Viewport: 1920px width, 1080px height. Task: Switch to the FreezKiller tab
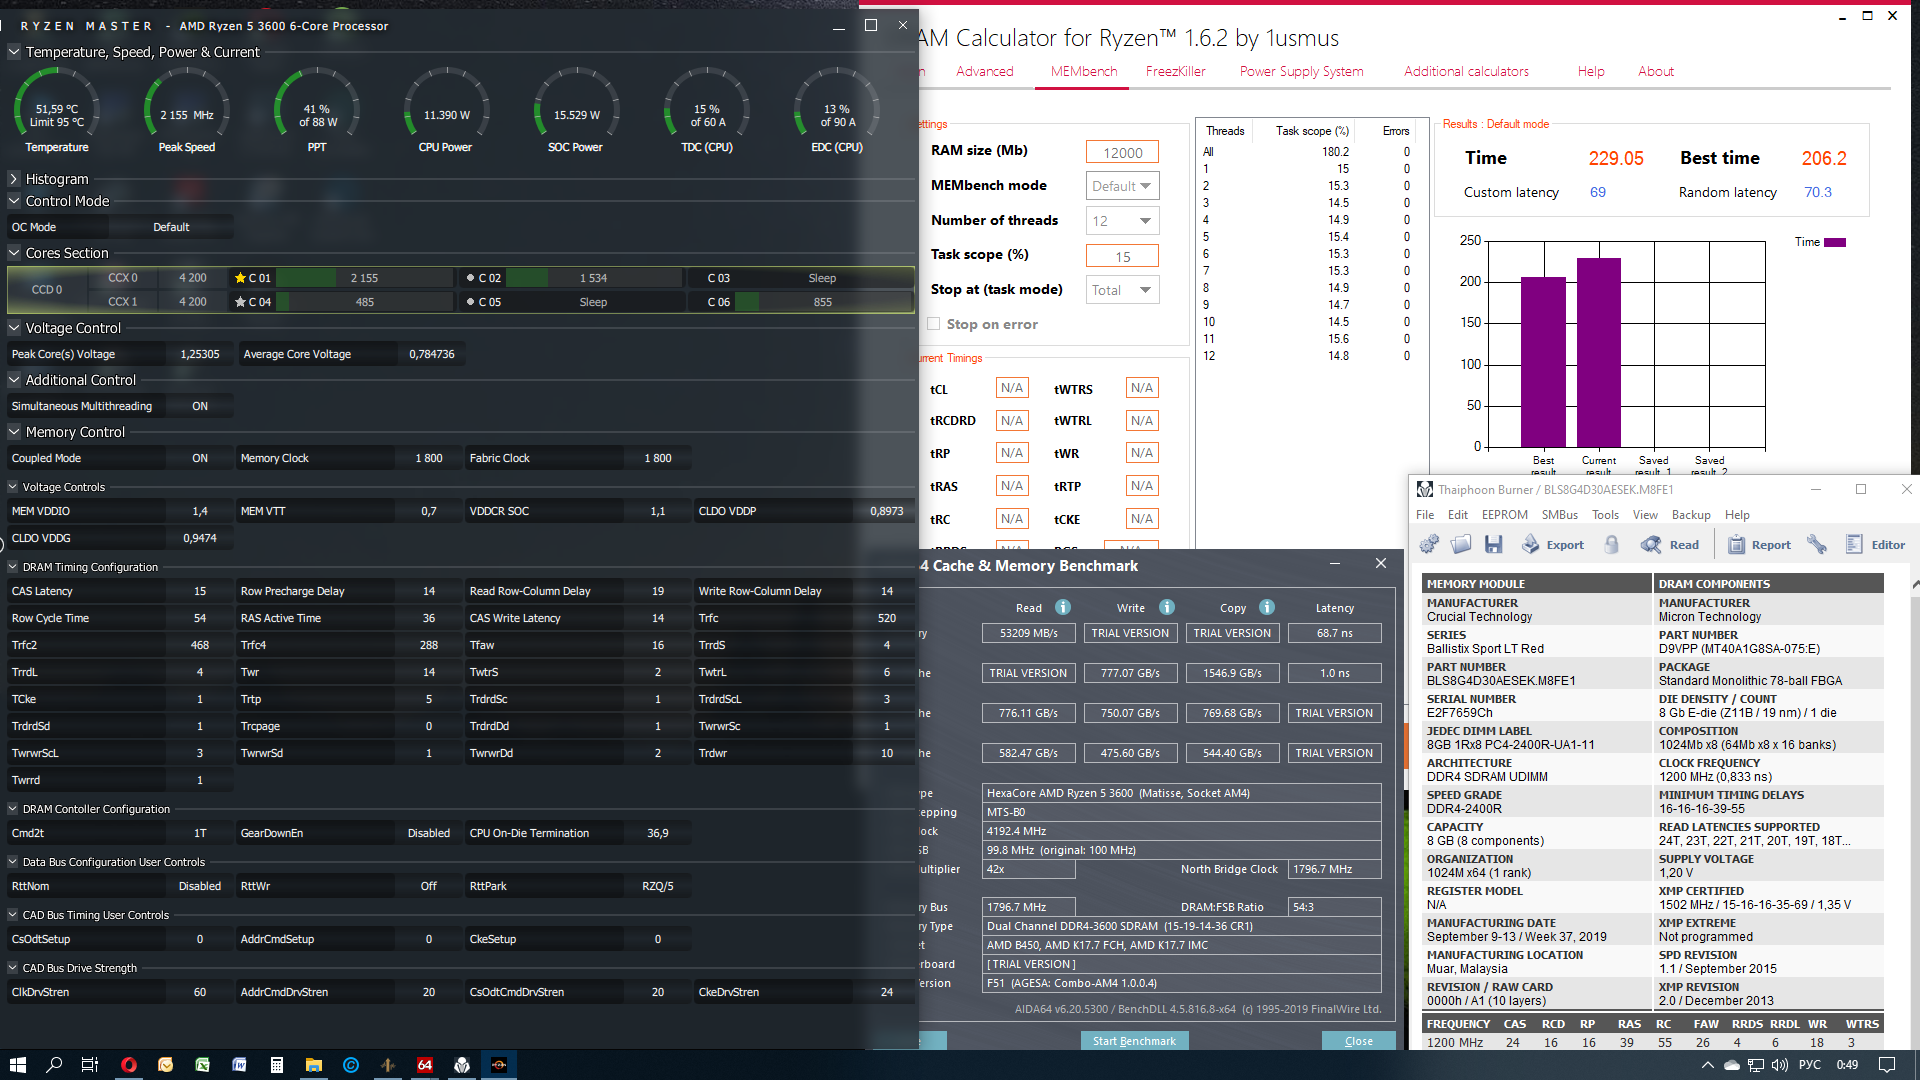pos(1175,71)
